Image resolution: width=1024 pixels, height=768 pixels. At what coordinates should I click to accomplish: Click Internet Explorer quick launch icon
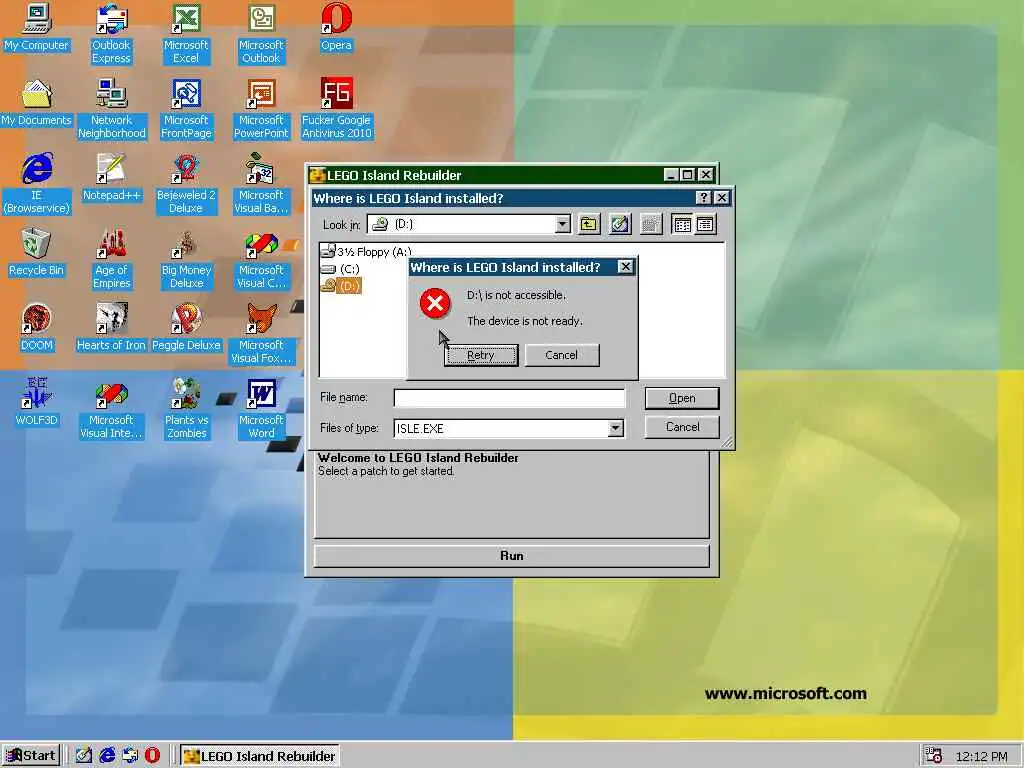(x=107, y=756)
